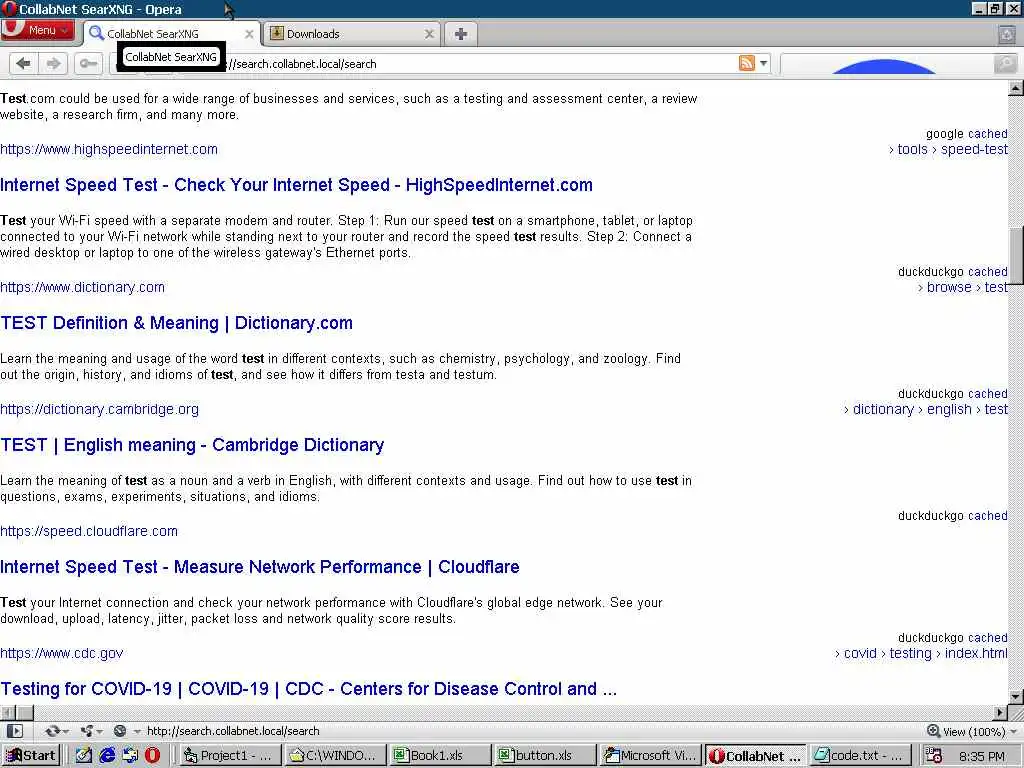The width and height of the screenshot is (1024, 768).
Task: Open https://www.highspeedinternet.com URL link
Action: [109, 150]
